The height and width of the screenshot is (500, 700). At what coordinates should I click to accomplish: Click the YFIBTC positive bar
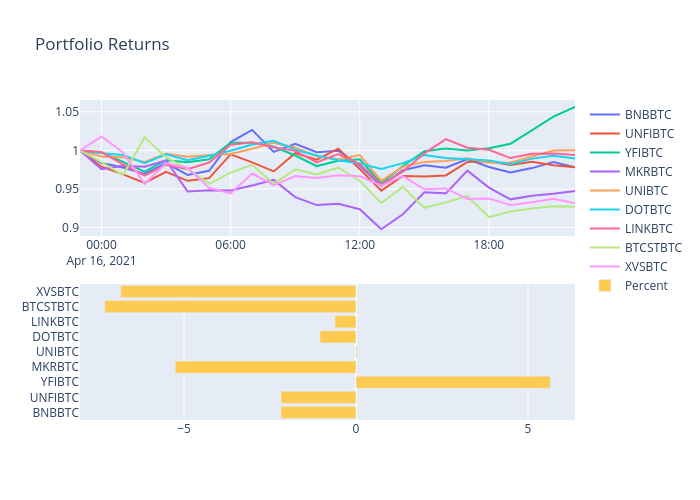[452, 382]
